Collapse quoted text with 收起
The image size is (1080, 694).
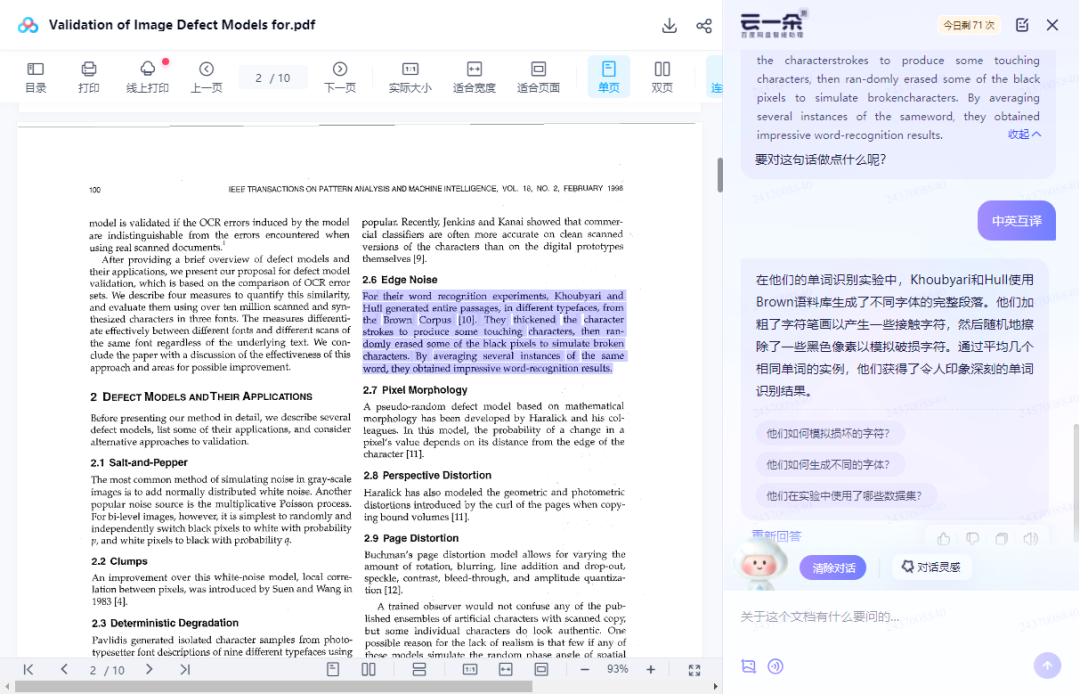click(1024, 134)
